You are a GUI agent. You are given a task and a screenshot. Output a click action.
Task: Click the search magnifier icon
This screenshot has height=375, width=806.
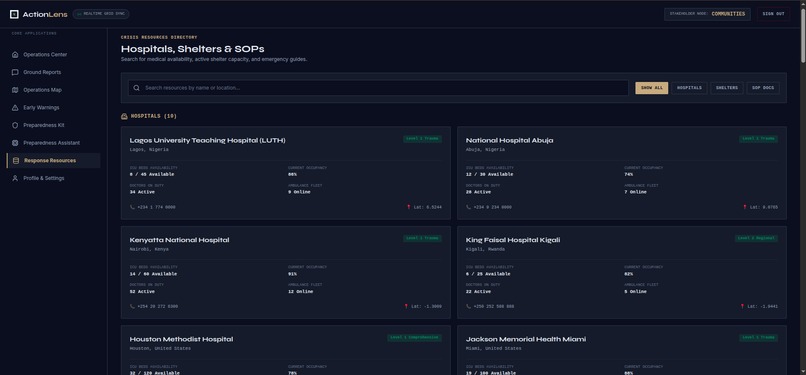click(137, 88)
